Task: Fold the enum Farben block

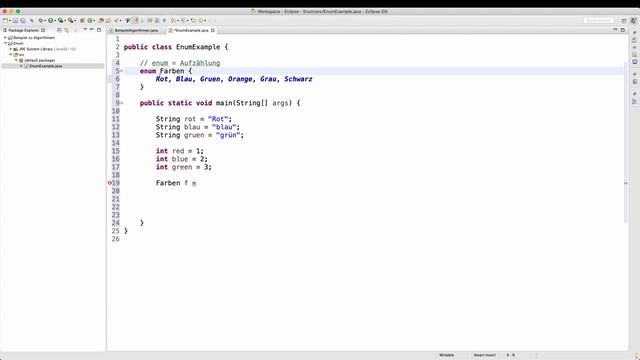Action: click(121, 71)
